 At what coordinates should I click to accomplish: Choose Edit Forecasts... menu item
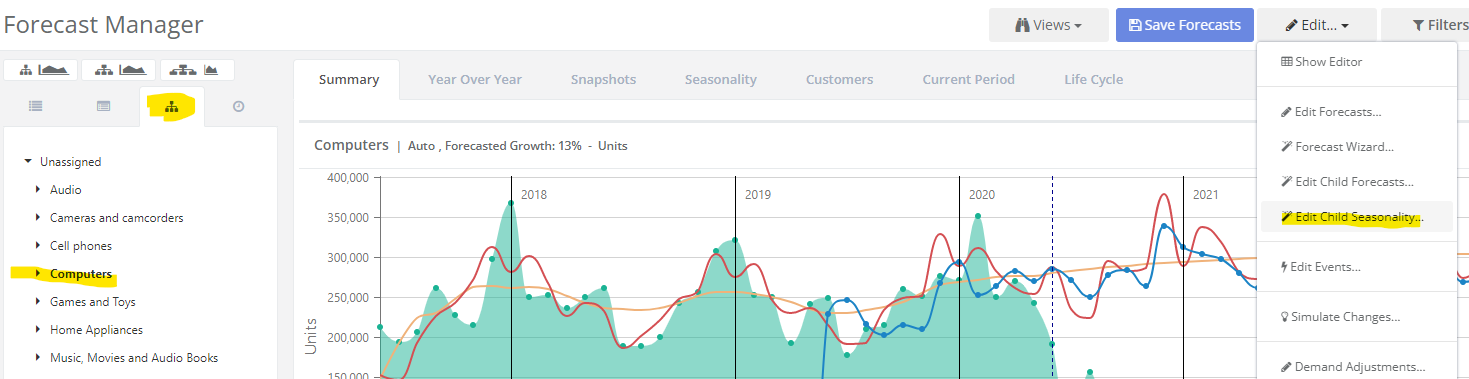[x=1357, y=112]
